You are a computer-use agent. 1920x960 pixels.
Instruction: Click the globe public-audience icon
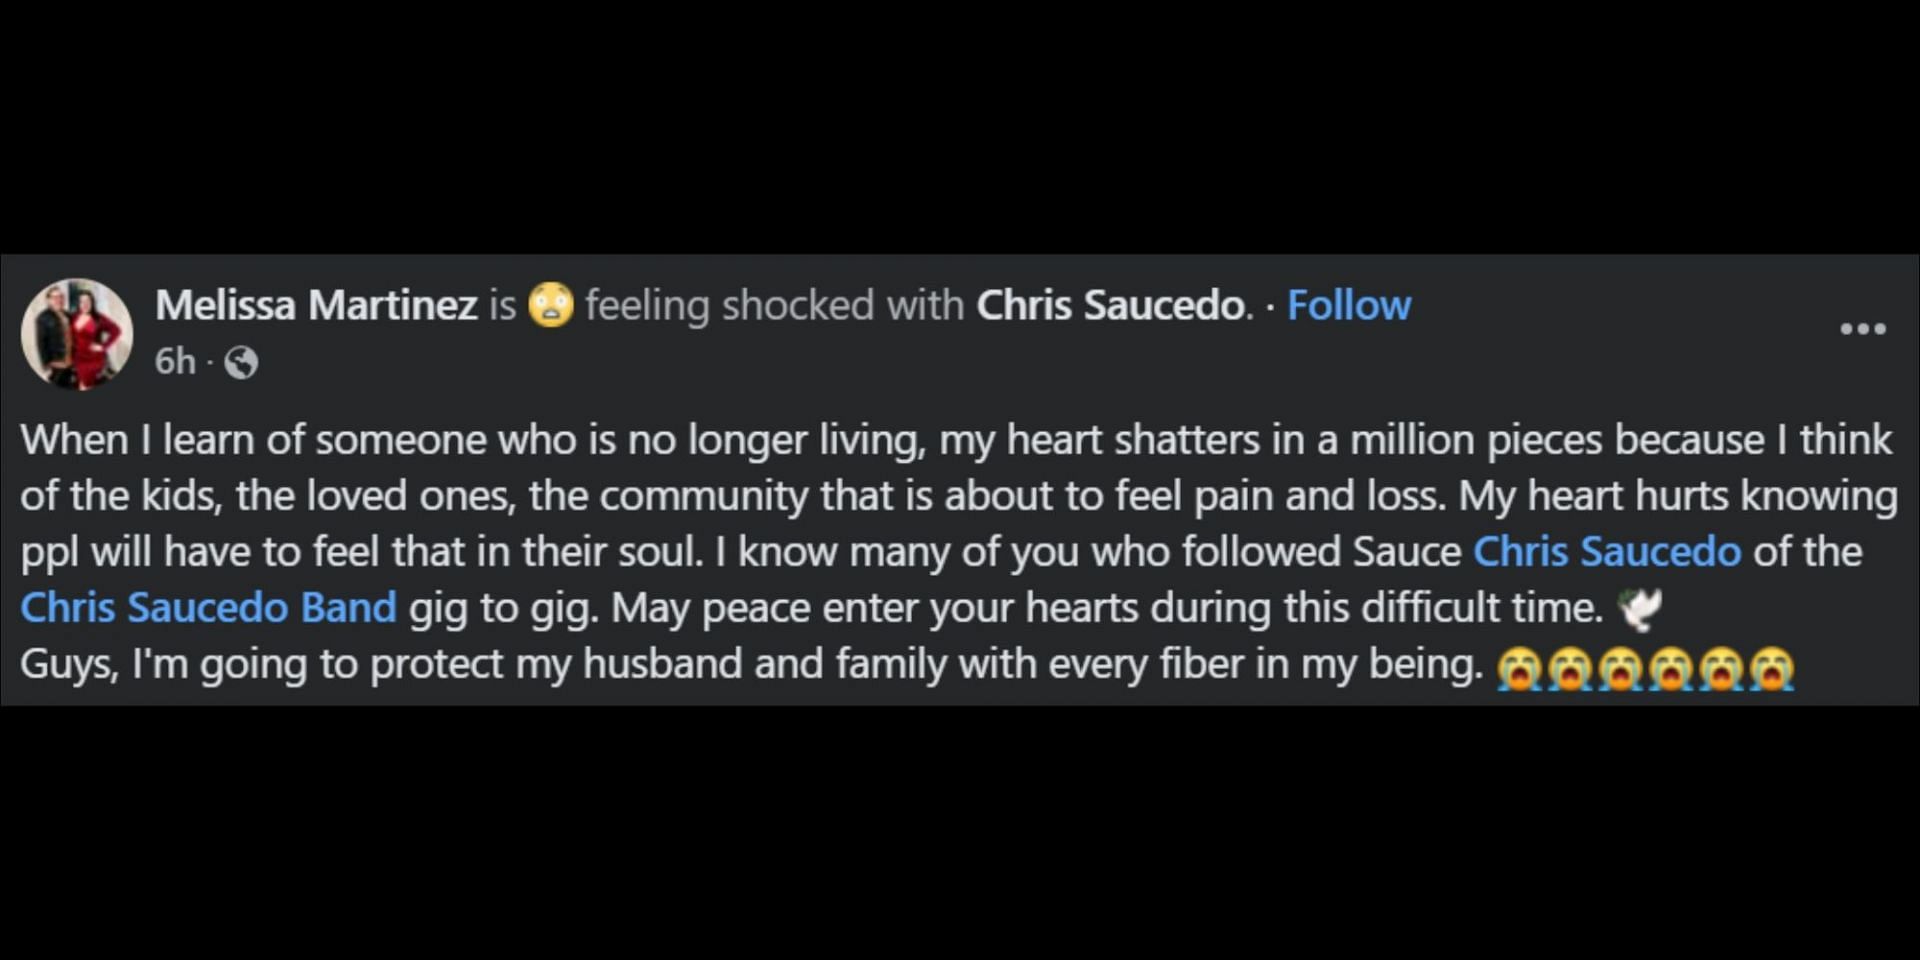[x=241, y=362]
